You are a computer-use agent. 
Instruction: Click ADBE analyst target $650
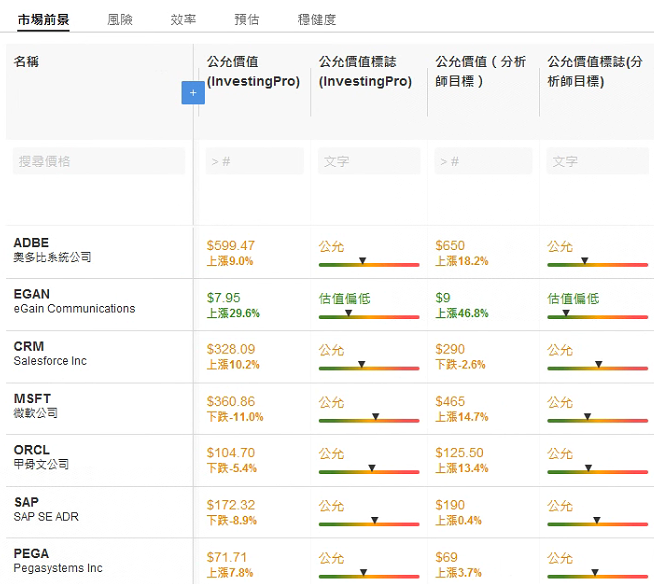(450, 246)
